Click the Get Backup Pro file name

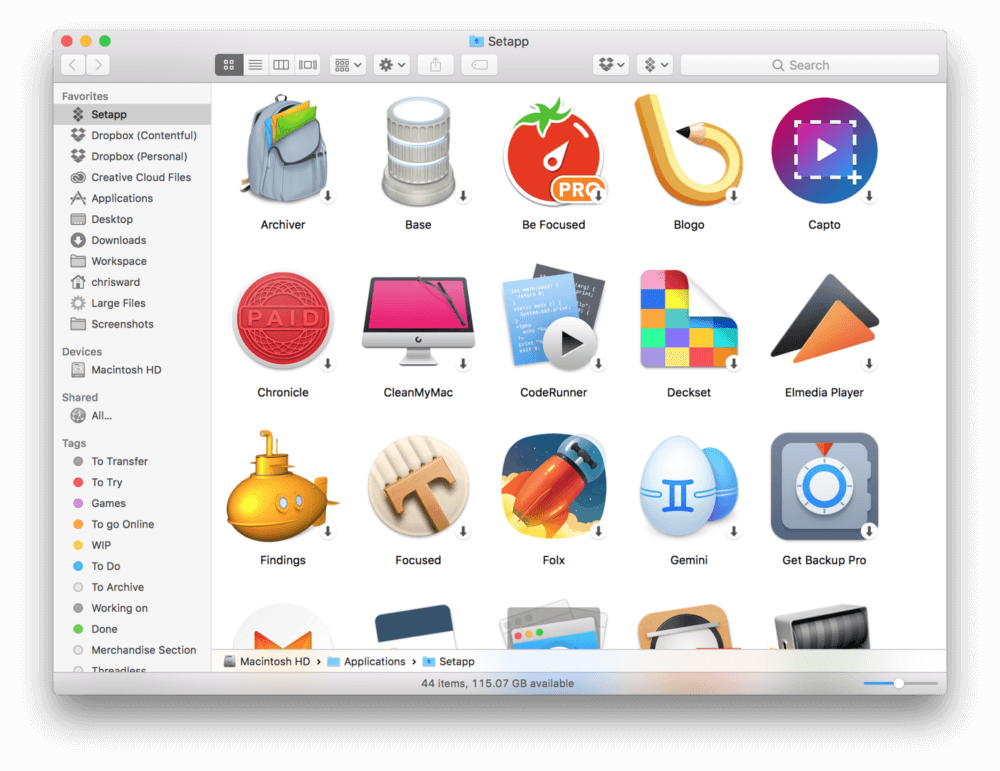click(824, 561)
